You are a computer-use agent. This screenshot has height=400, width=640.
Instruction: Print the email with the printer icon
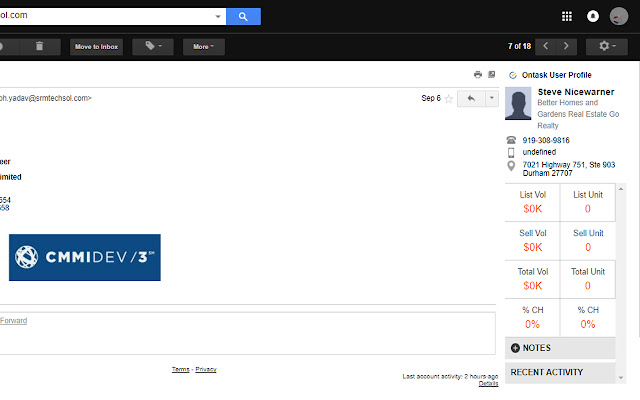[478, 74]
